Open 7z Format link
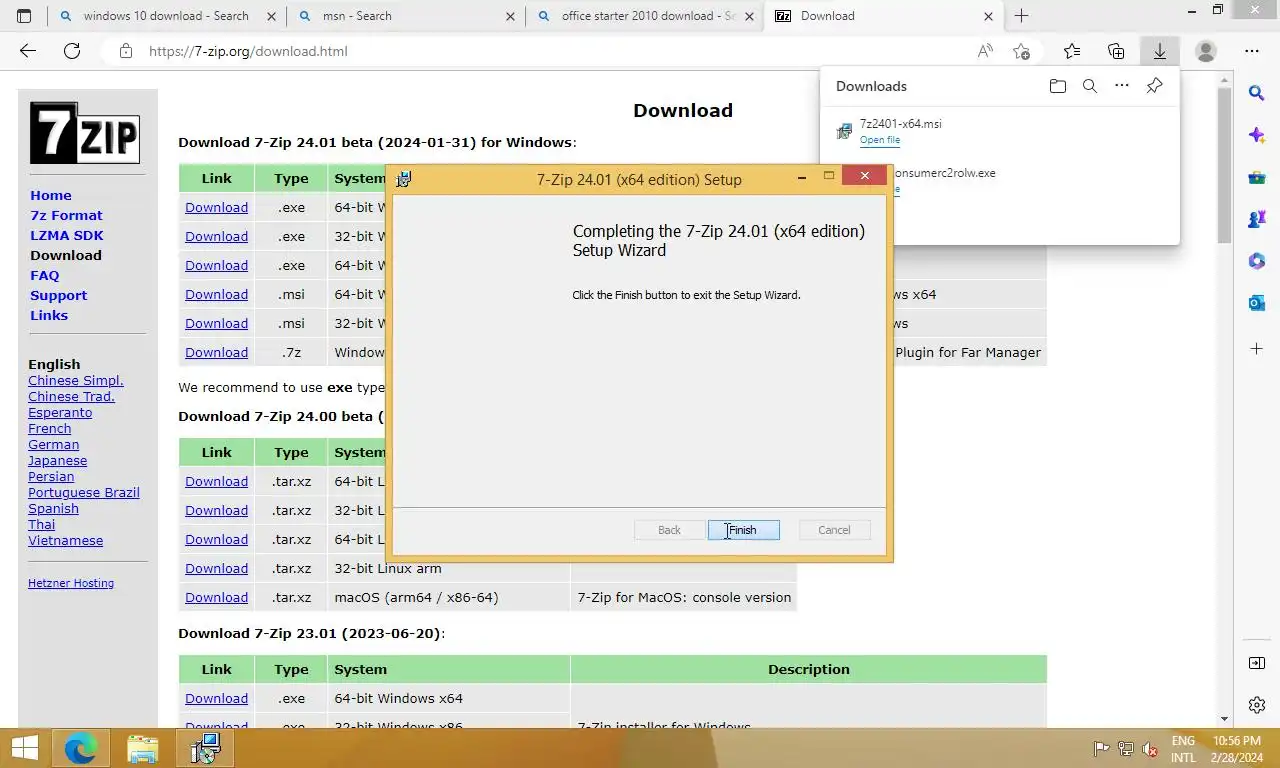1280x768 pixels. click(66, 215)
